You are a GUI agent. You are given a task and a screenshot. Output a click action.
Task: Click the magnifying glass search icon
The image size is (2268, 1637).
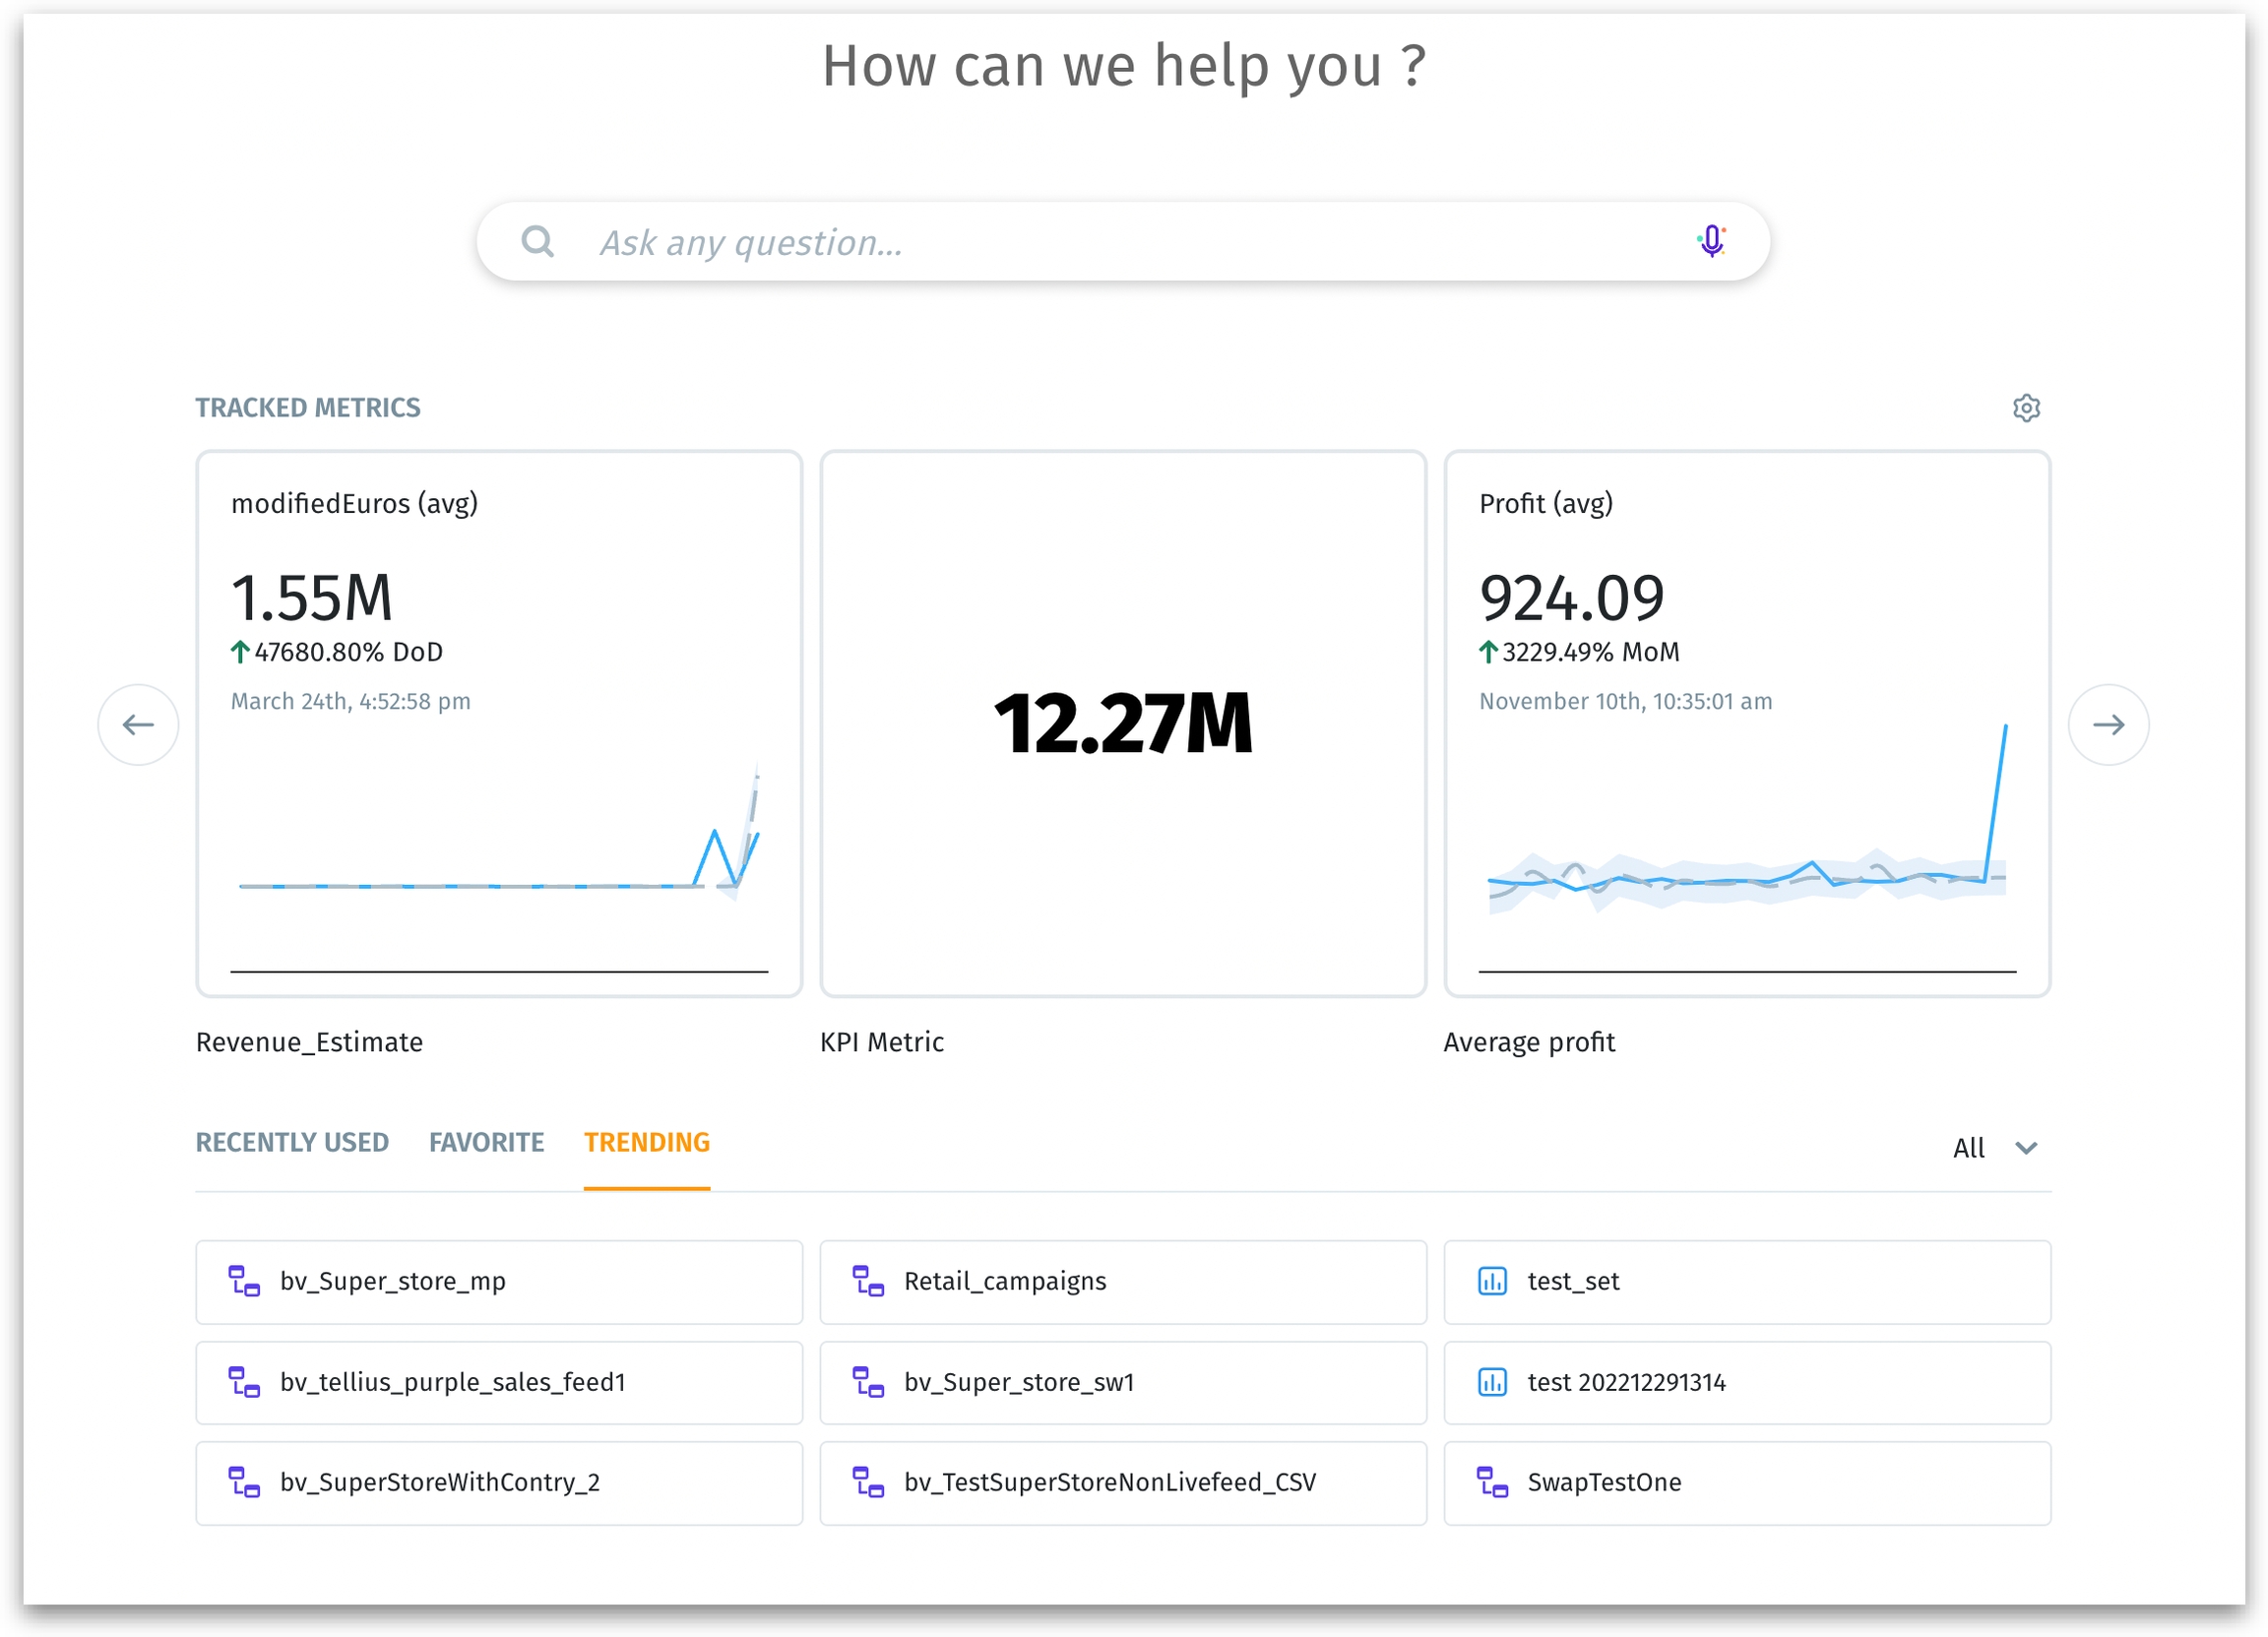538,241
